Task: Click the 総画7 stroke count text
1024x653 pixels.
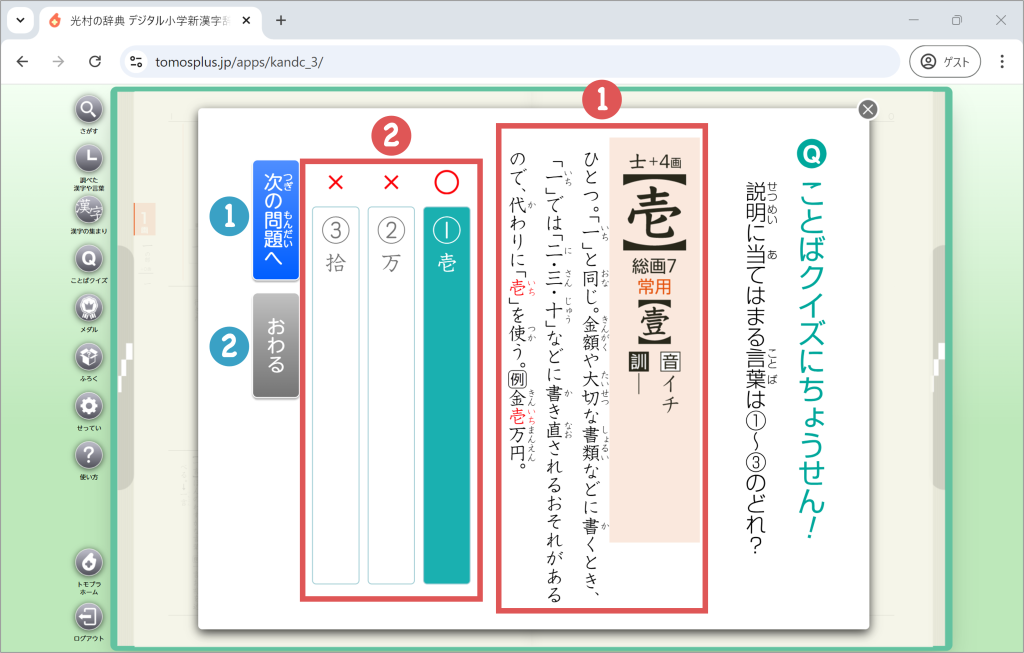Action: coord(654,266)
